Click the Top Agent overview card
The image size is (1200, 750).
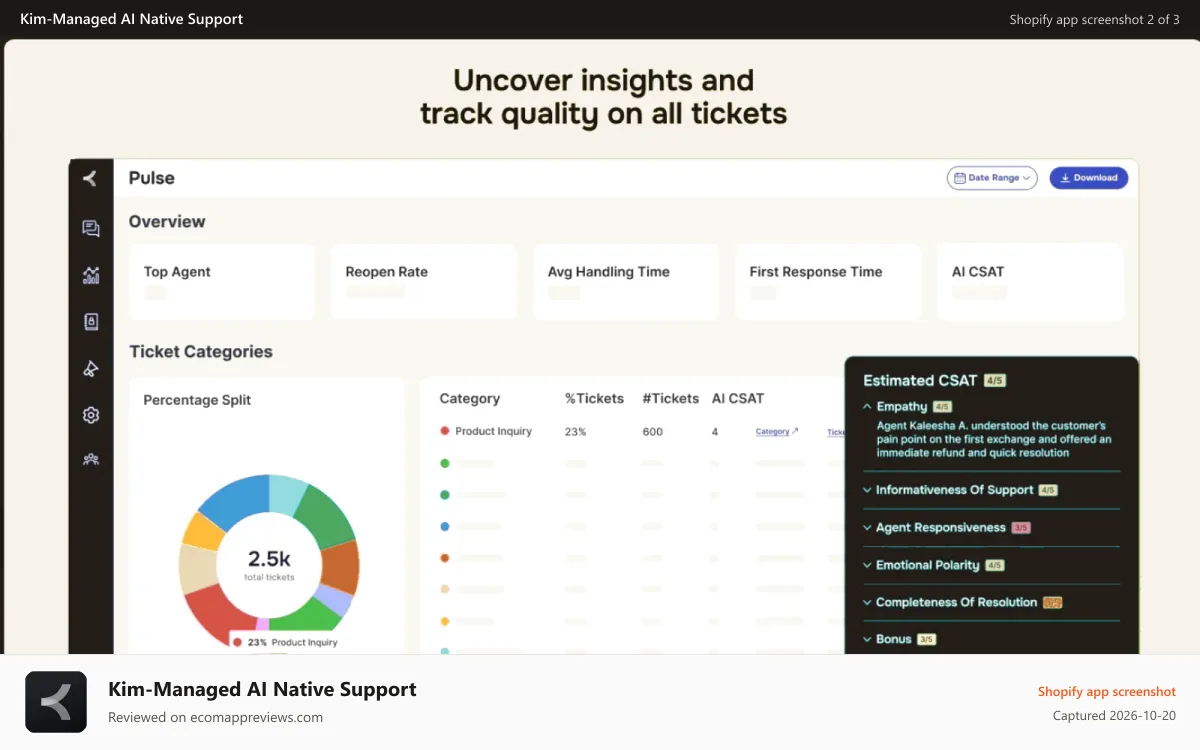coord(222,282)
